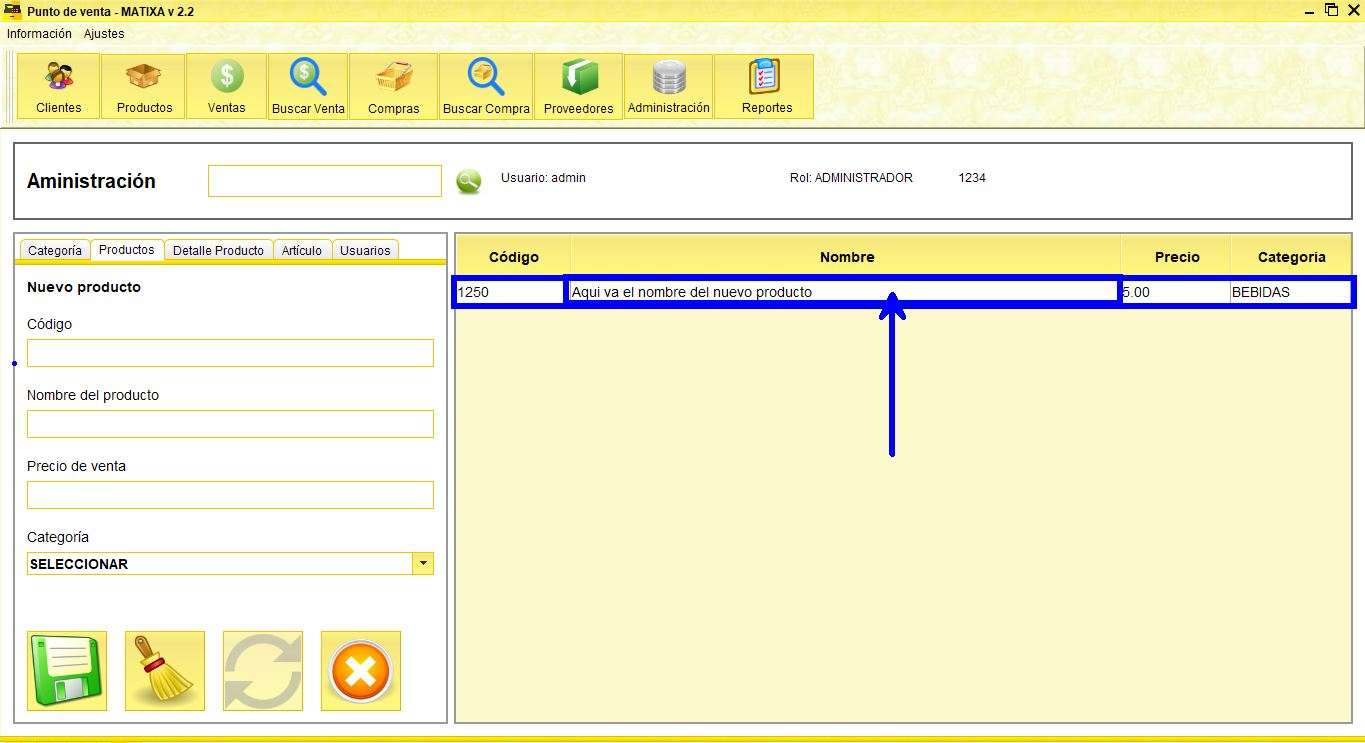This screenshot has width=1365, height=743.
Task: Click the search magnifier in Administración
Action: click(x=468, y=180)
